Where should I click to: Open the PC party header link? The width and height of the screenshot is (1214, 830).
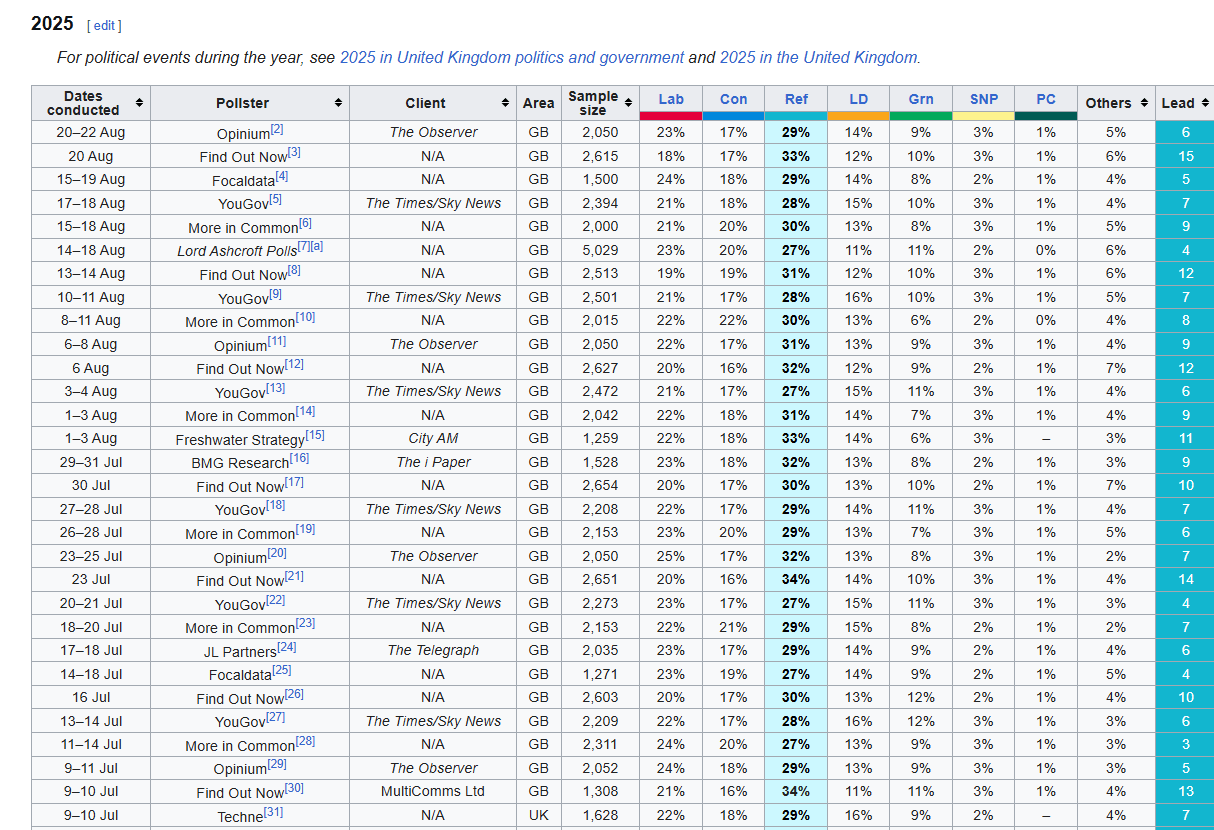coord(1046,99)
